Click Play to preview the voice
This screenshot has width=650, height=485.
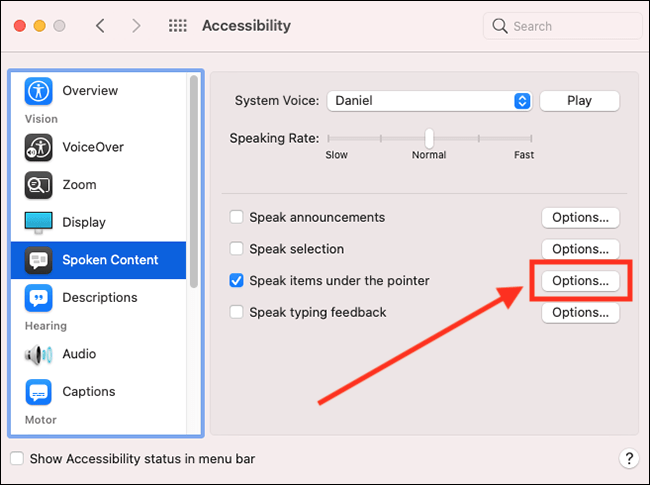click(x=580, y=101)
